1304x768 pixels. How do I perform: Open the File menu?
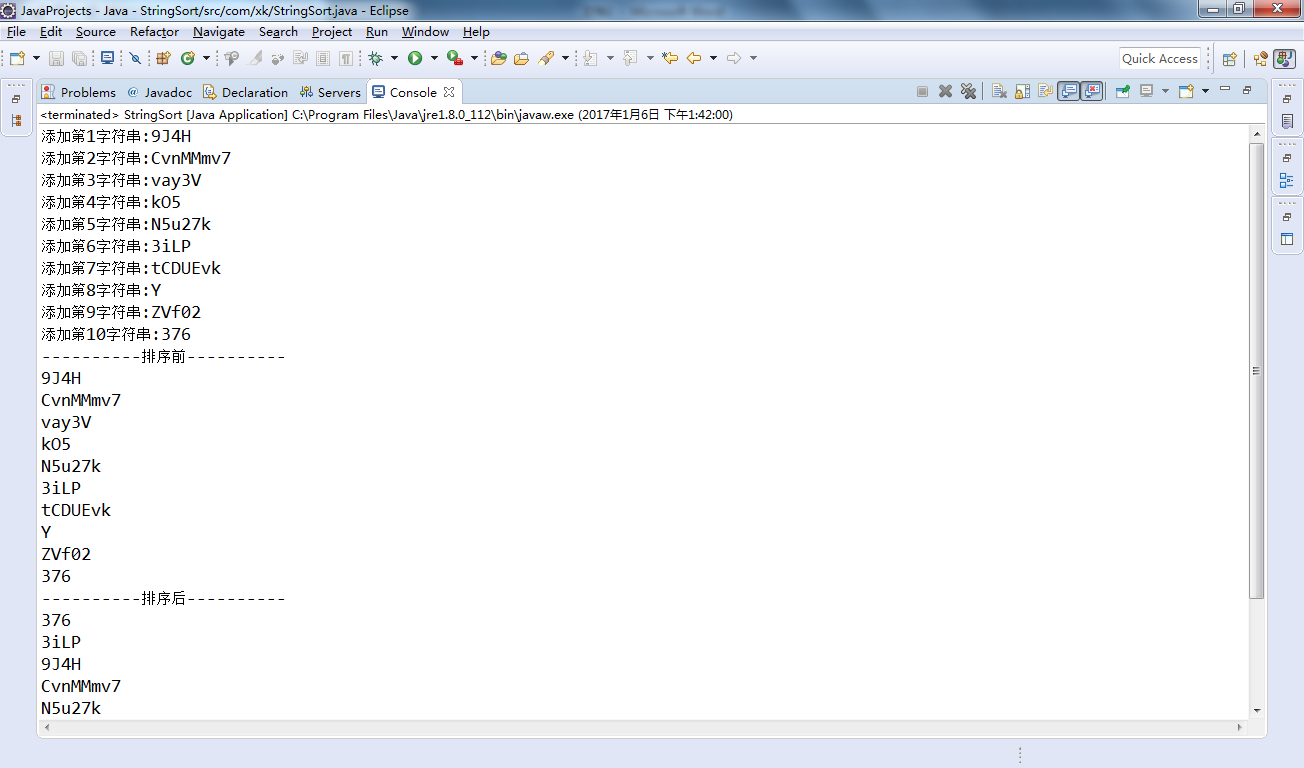coord(16,32)
